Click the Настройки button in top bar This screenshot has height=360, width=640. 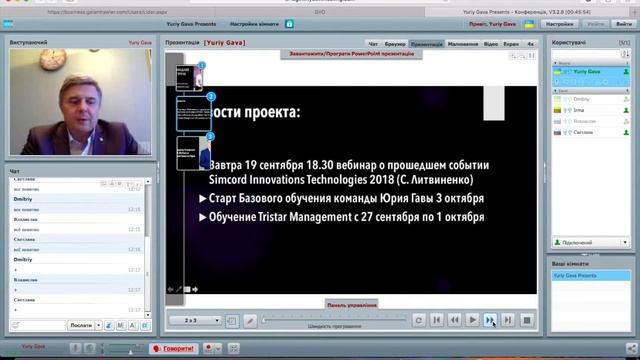pos(559,24)
